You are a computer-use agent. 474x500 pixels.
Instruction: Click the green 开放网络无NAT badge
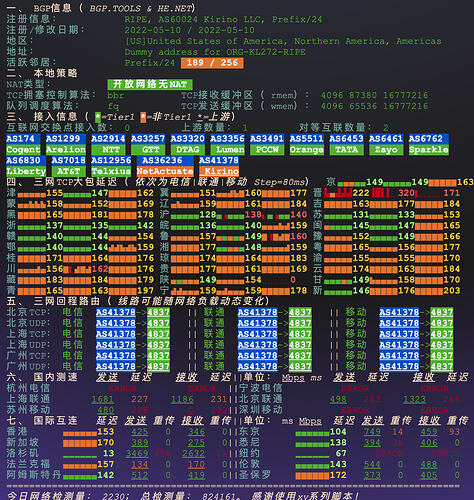pyautogui.click(x=150, y=84)
